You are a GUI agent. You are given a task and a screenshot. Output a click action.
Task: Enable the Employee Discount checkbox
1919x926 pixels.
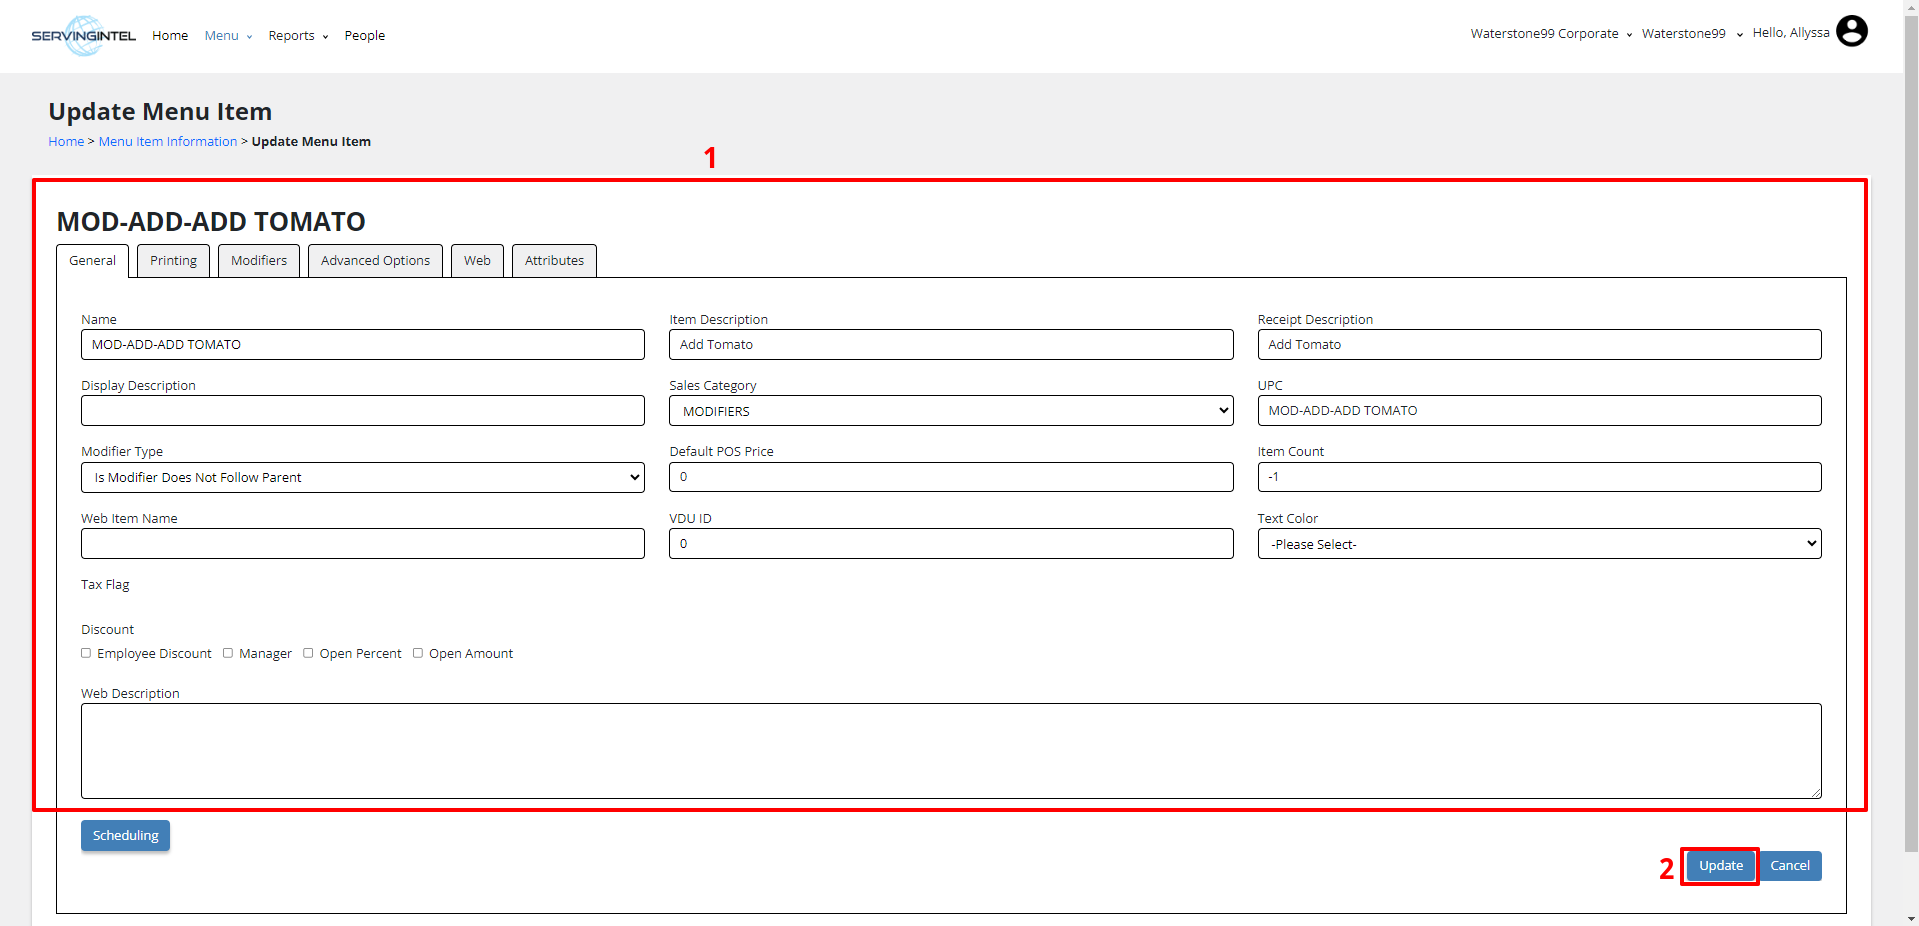click(x=86, y=653)
